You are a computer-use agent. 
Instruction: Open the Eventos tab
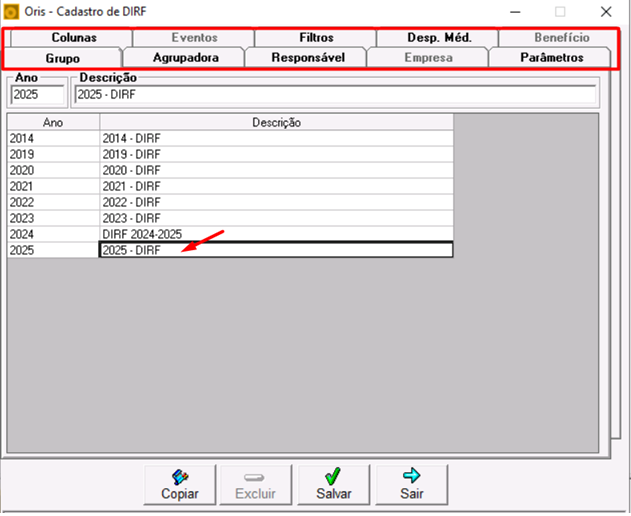194,38
